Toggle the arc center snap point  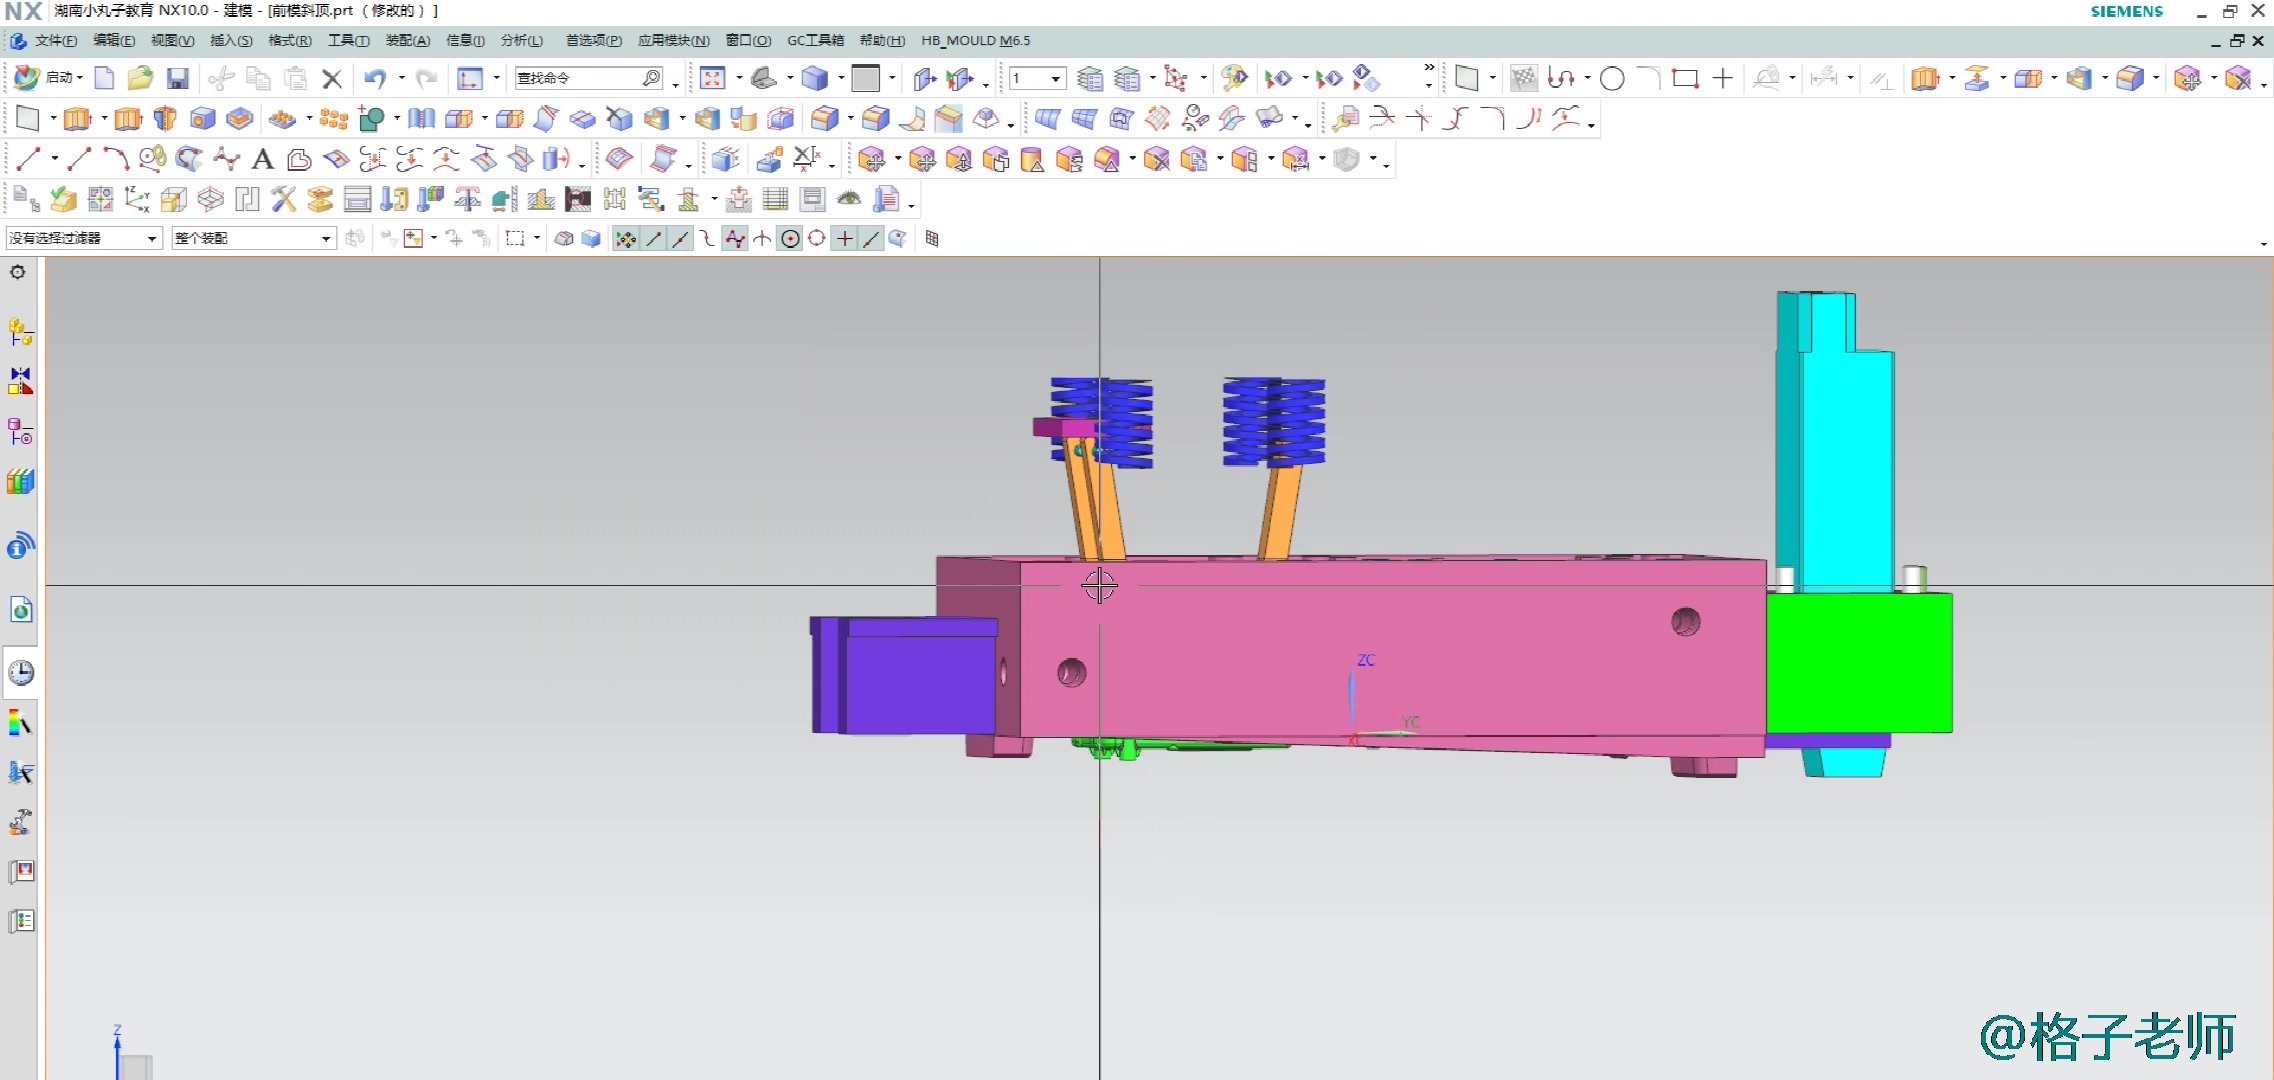(x=790, y=239)
